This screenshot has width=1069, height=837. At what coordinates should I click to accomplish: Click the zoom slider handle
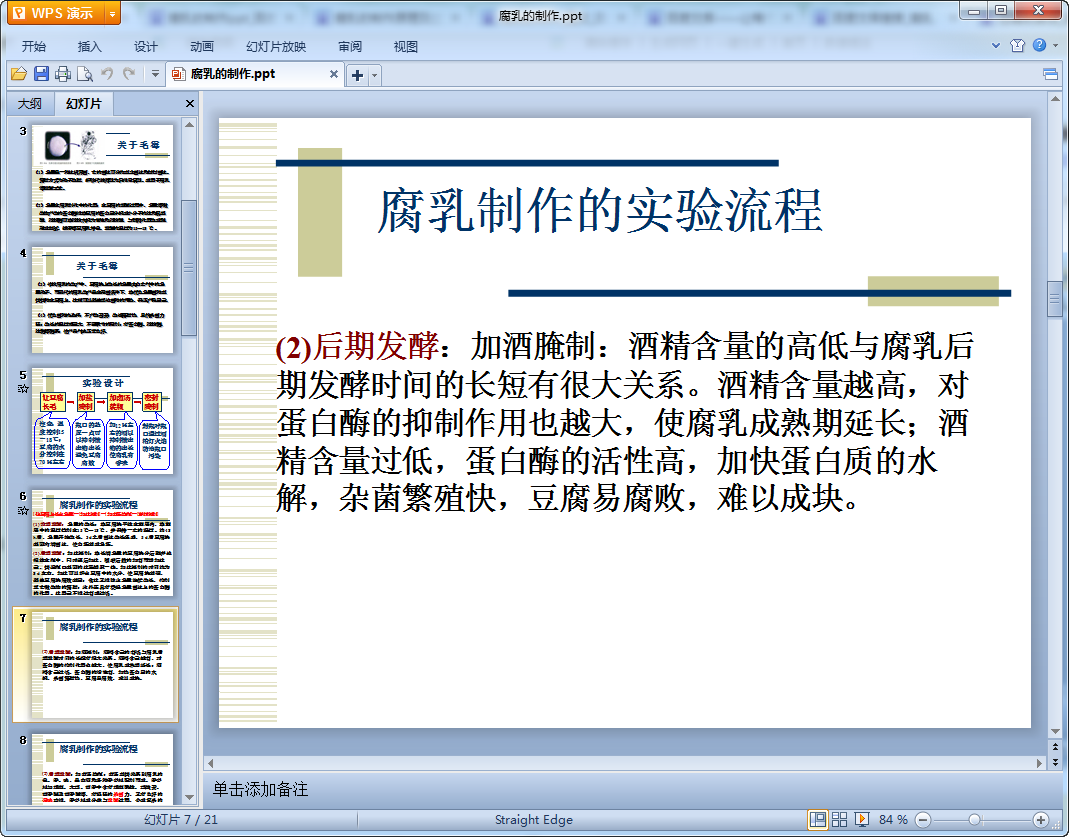tap(975, 820)
